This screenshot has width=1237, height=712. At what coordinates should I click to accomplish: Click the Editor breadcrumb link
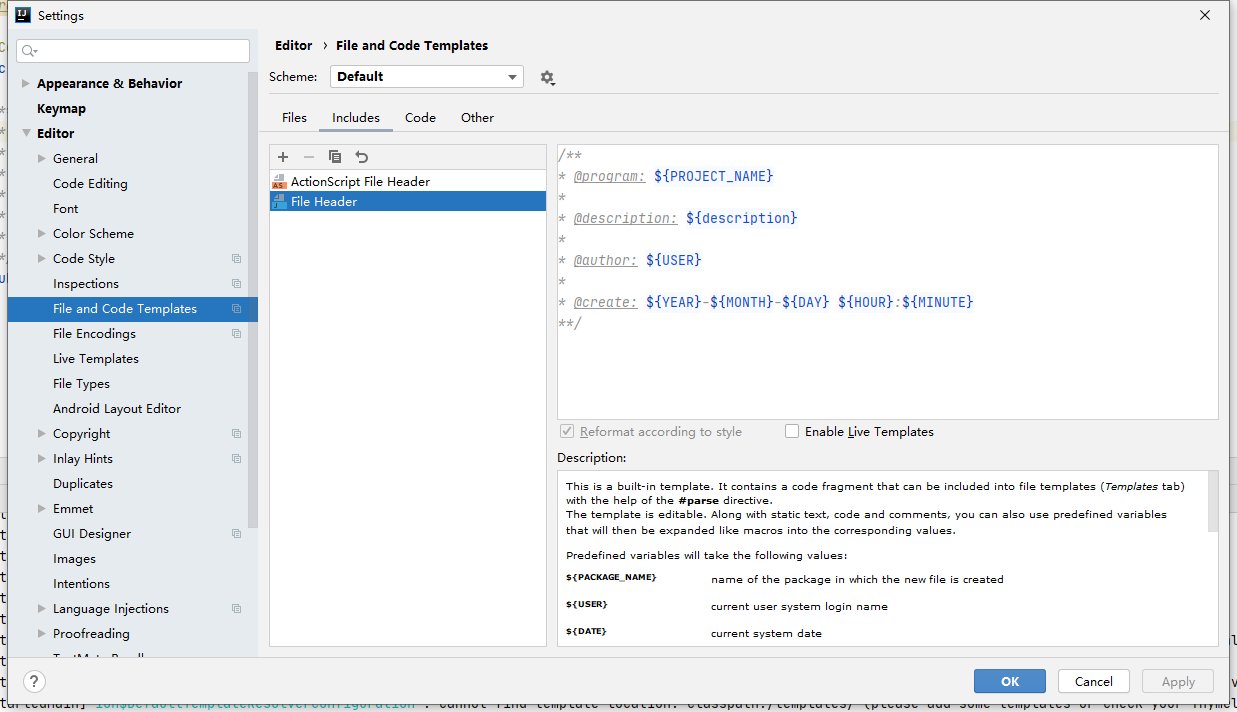[294, 46]
